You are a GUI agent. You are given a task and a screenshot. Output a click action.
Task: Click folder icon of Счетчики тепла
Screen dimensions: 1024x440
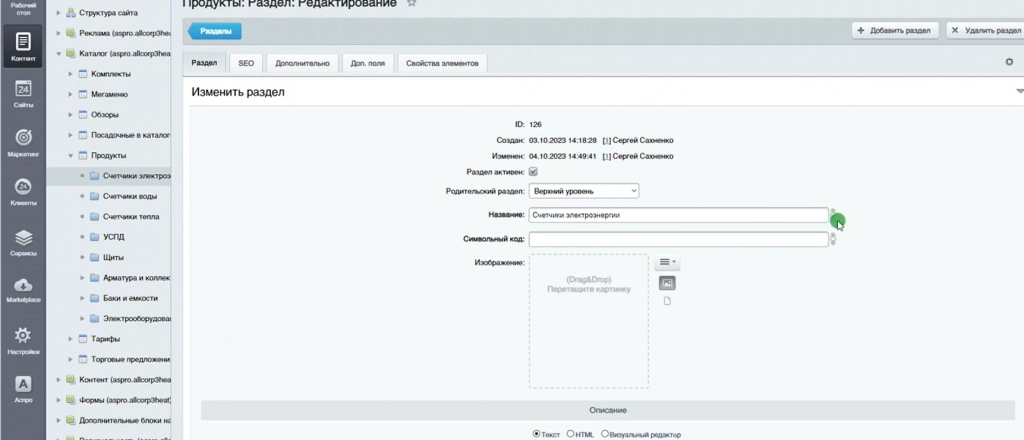[x=94, y=217]
